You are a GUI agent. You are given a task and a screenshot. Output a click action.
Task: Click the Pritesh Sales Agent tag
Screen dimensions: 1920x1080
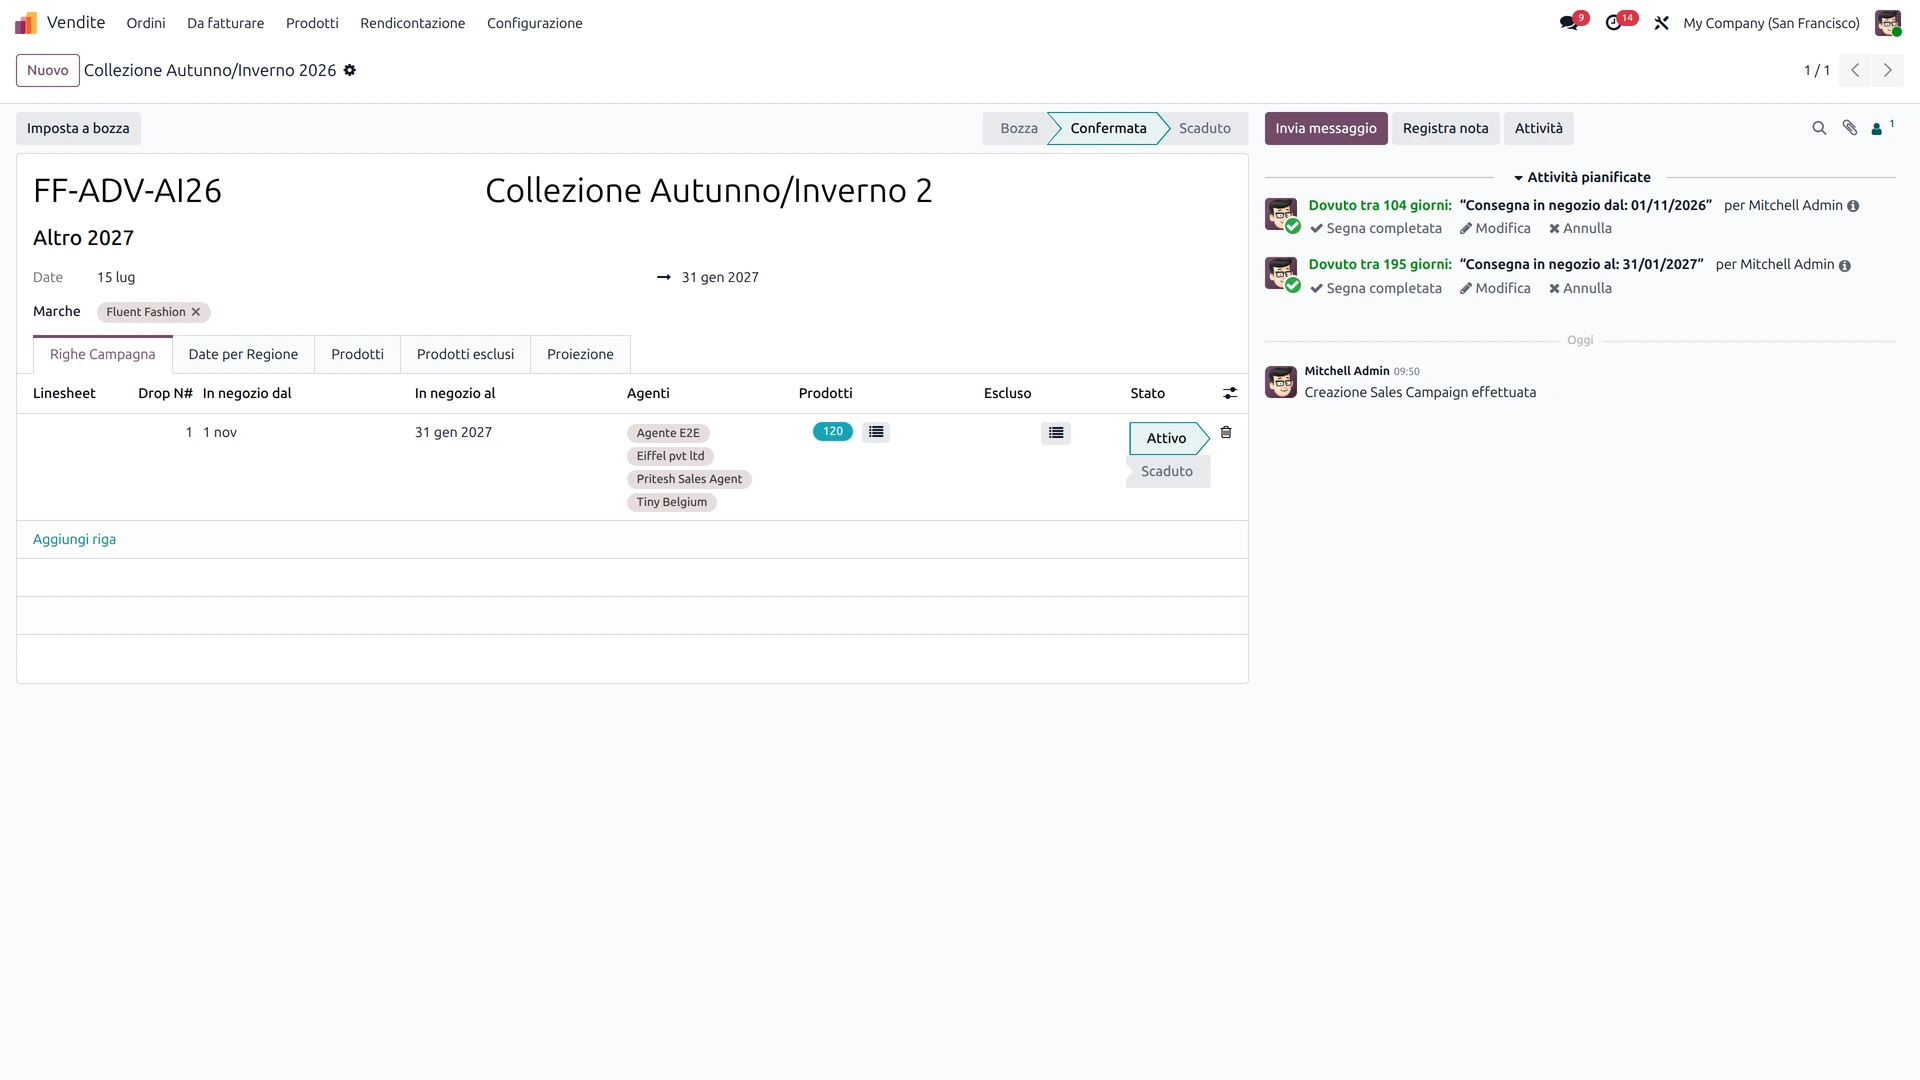pyautogui.click(x=689, y=479)
